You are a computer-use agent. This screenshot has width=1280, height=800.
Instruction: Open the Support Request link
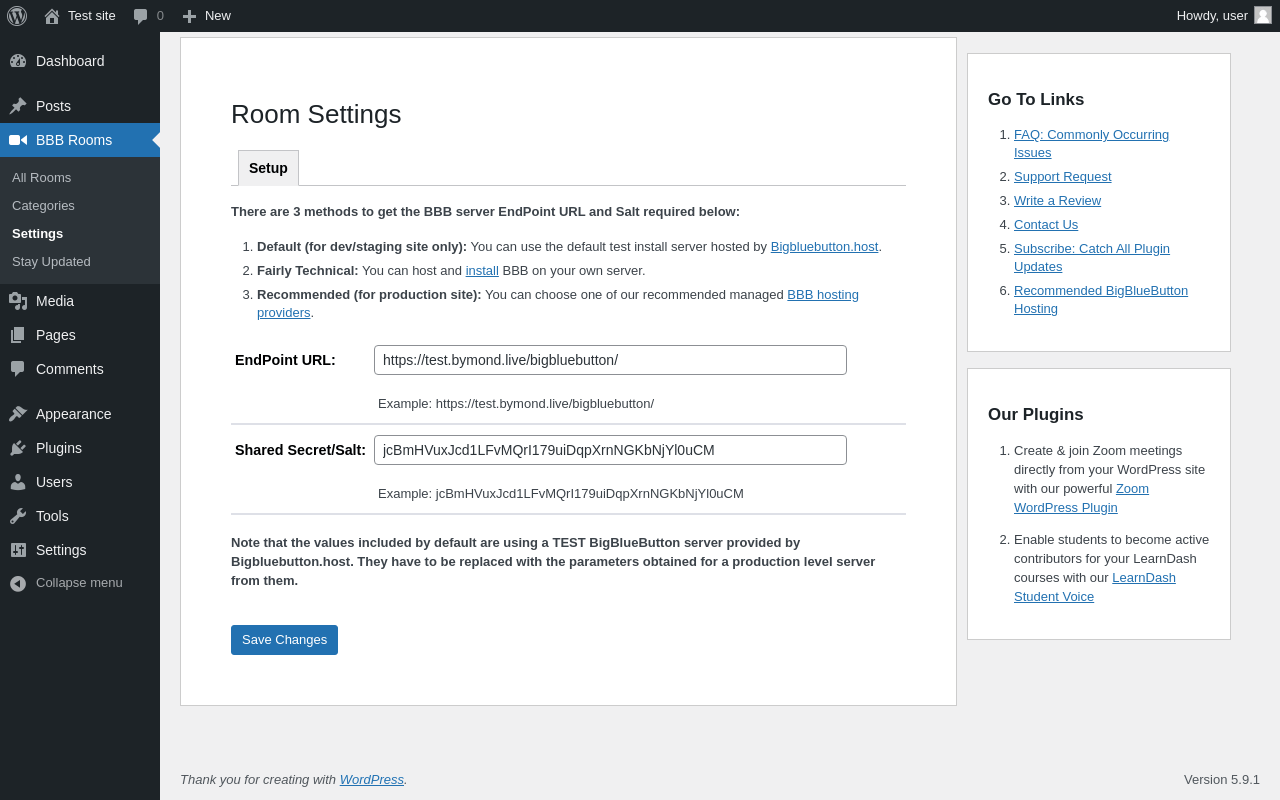tap(1062, 177)
